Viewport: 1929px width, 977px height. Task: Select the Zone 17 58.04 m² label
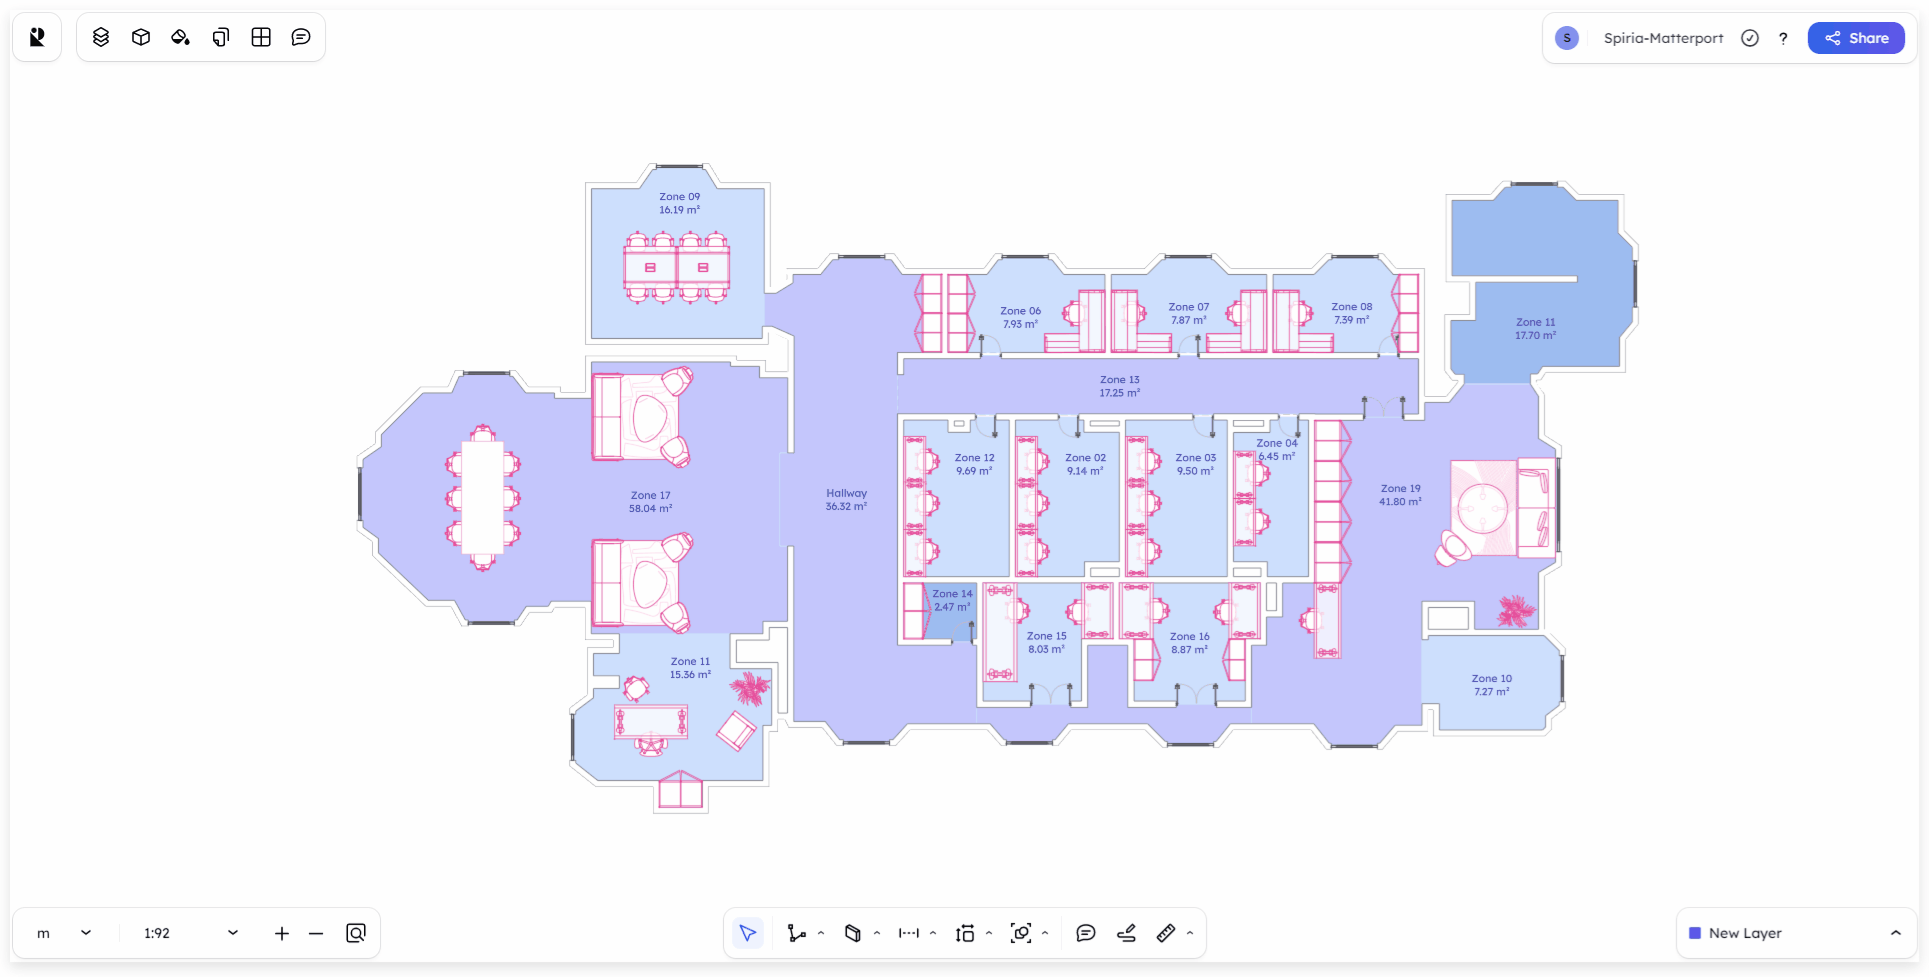tap(651, 502)
